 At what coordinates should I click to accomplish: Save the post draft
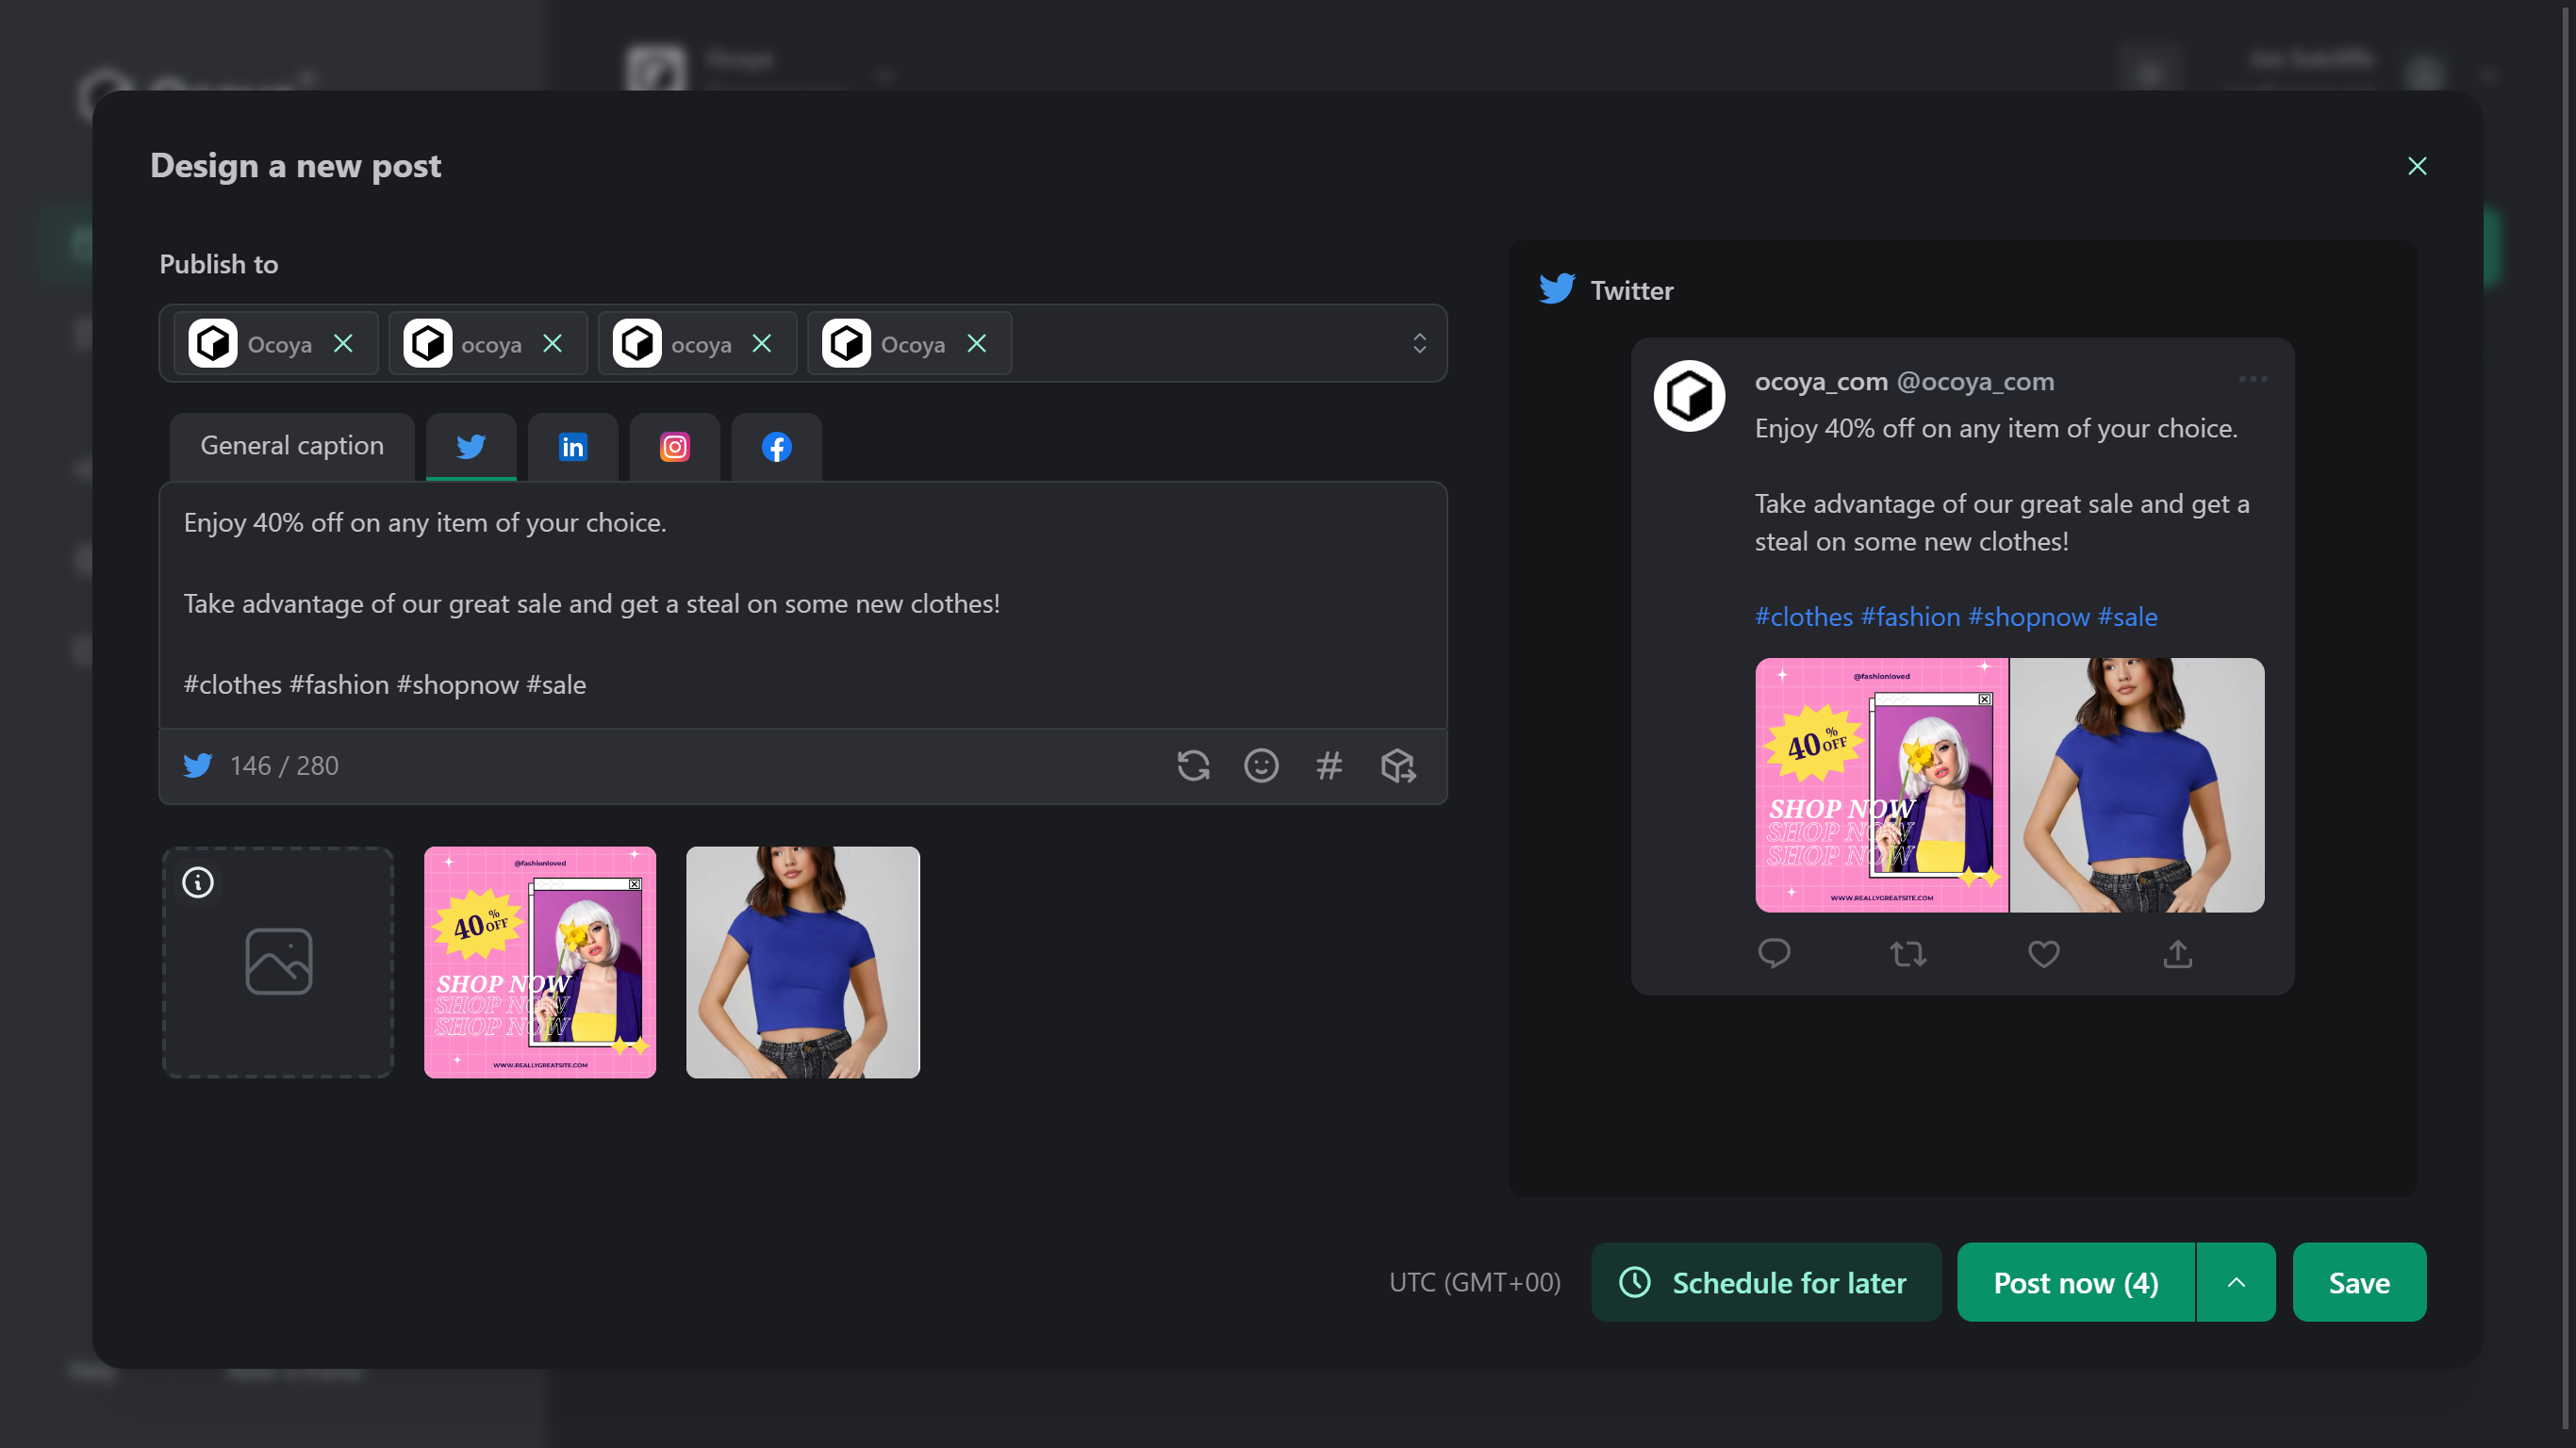[x=2359, y=1282]
